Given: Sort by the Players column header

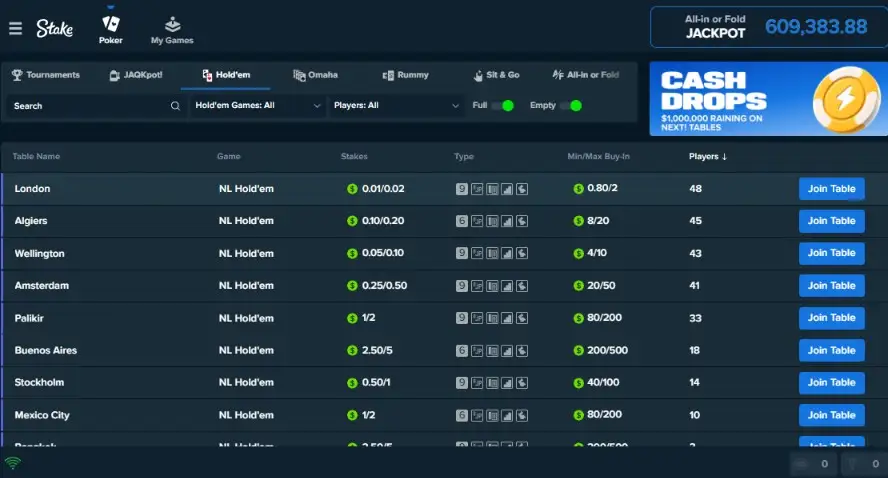Looking at the screenshot, I should 707,156.
